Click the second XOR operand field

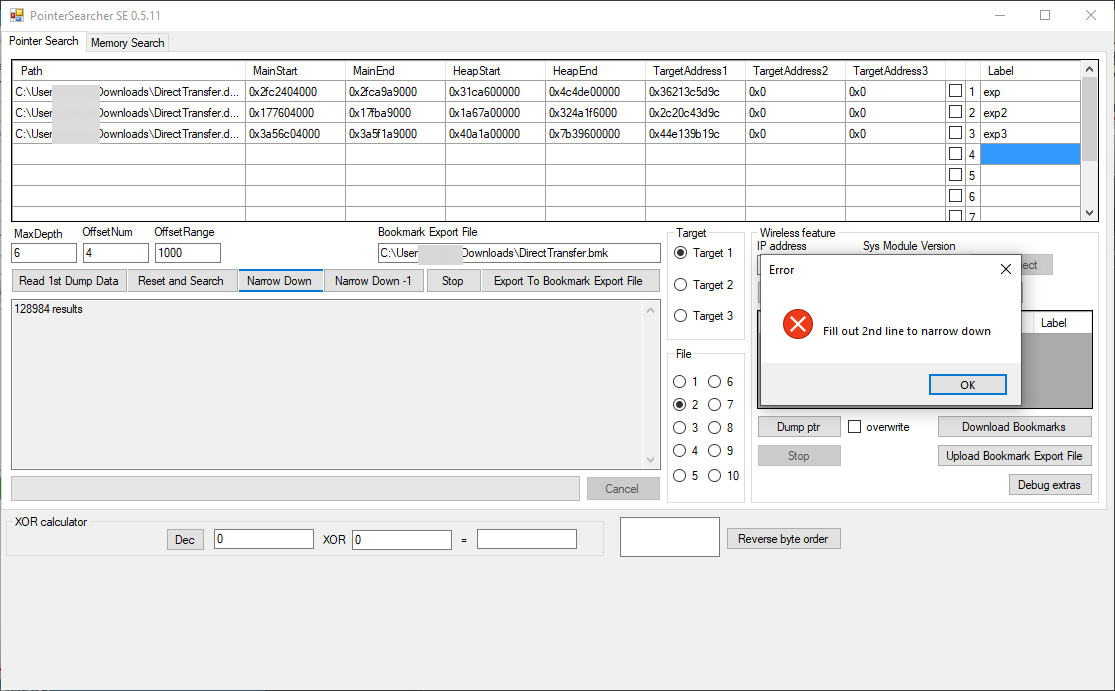click(x=402, y=540)
